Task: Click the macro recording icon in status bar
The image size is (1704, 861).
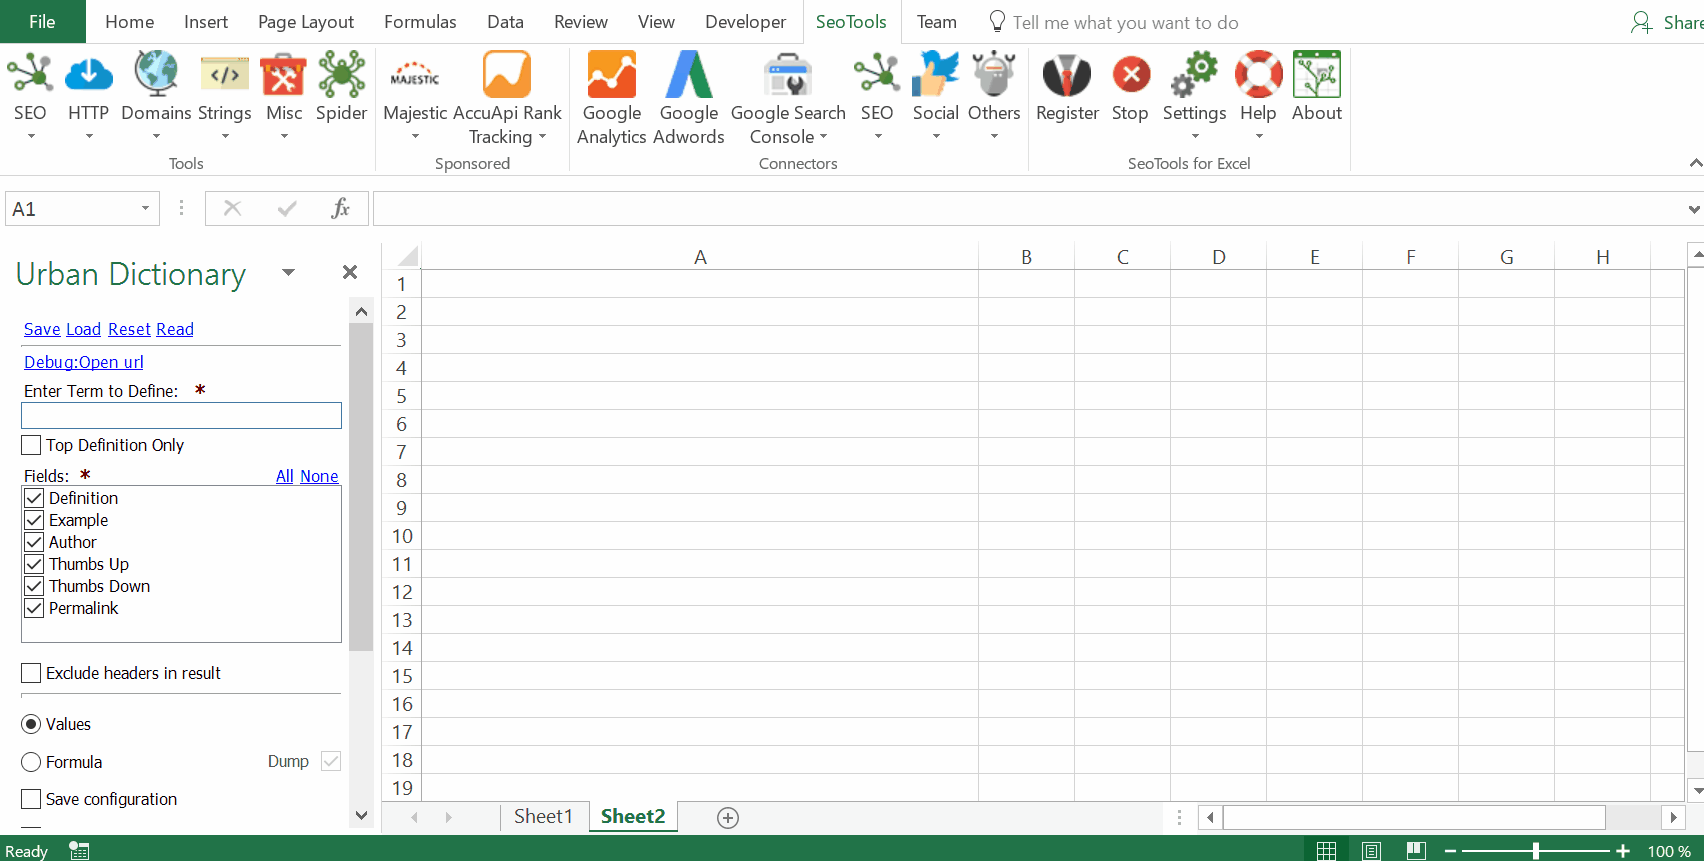Action: (79, 851)
